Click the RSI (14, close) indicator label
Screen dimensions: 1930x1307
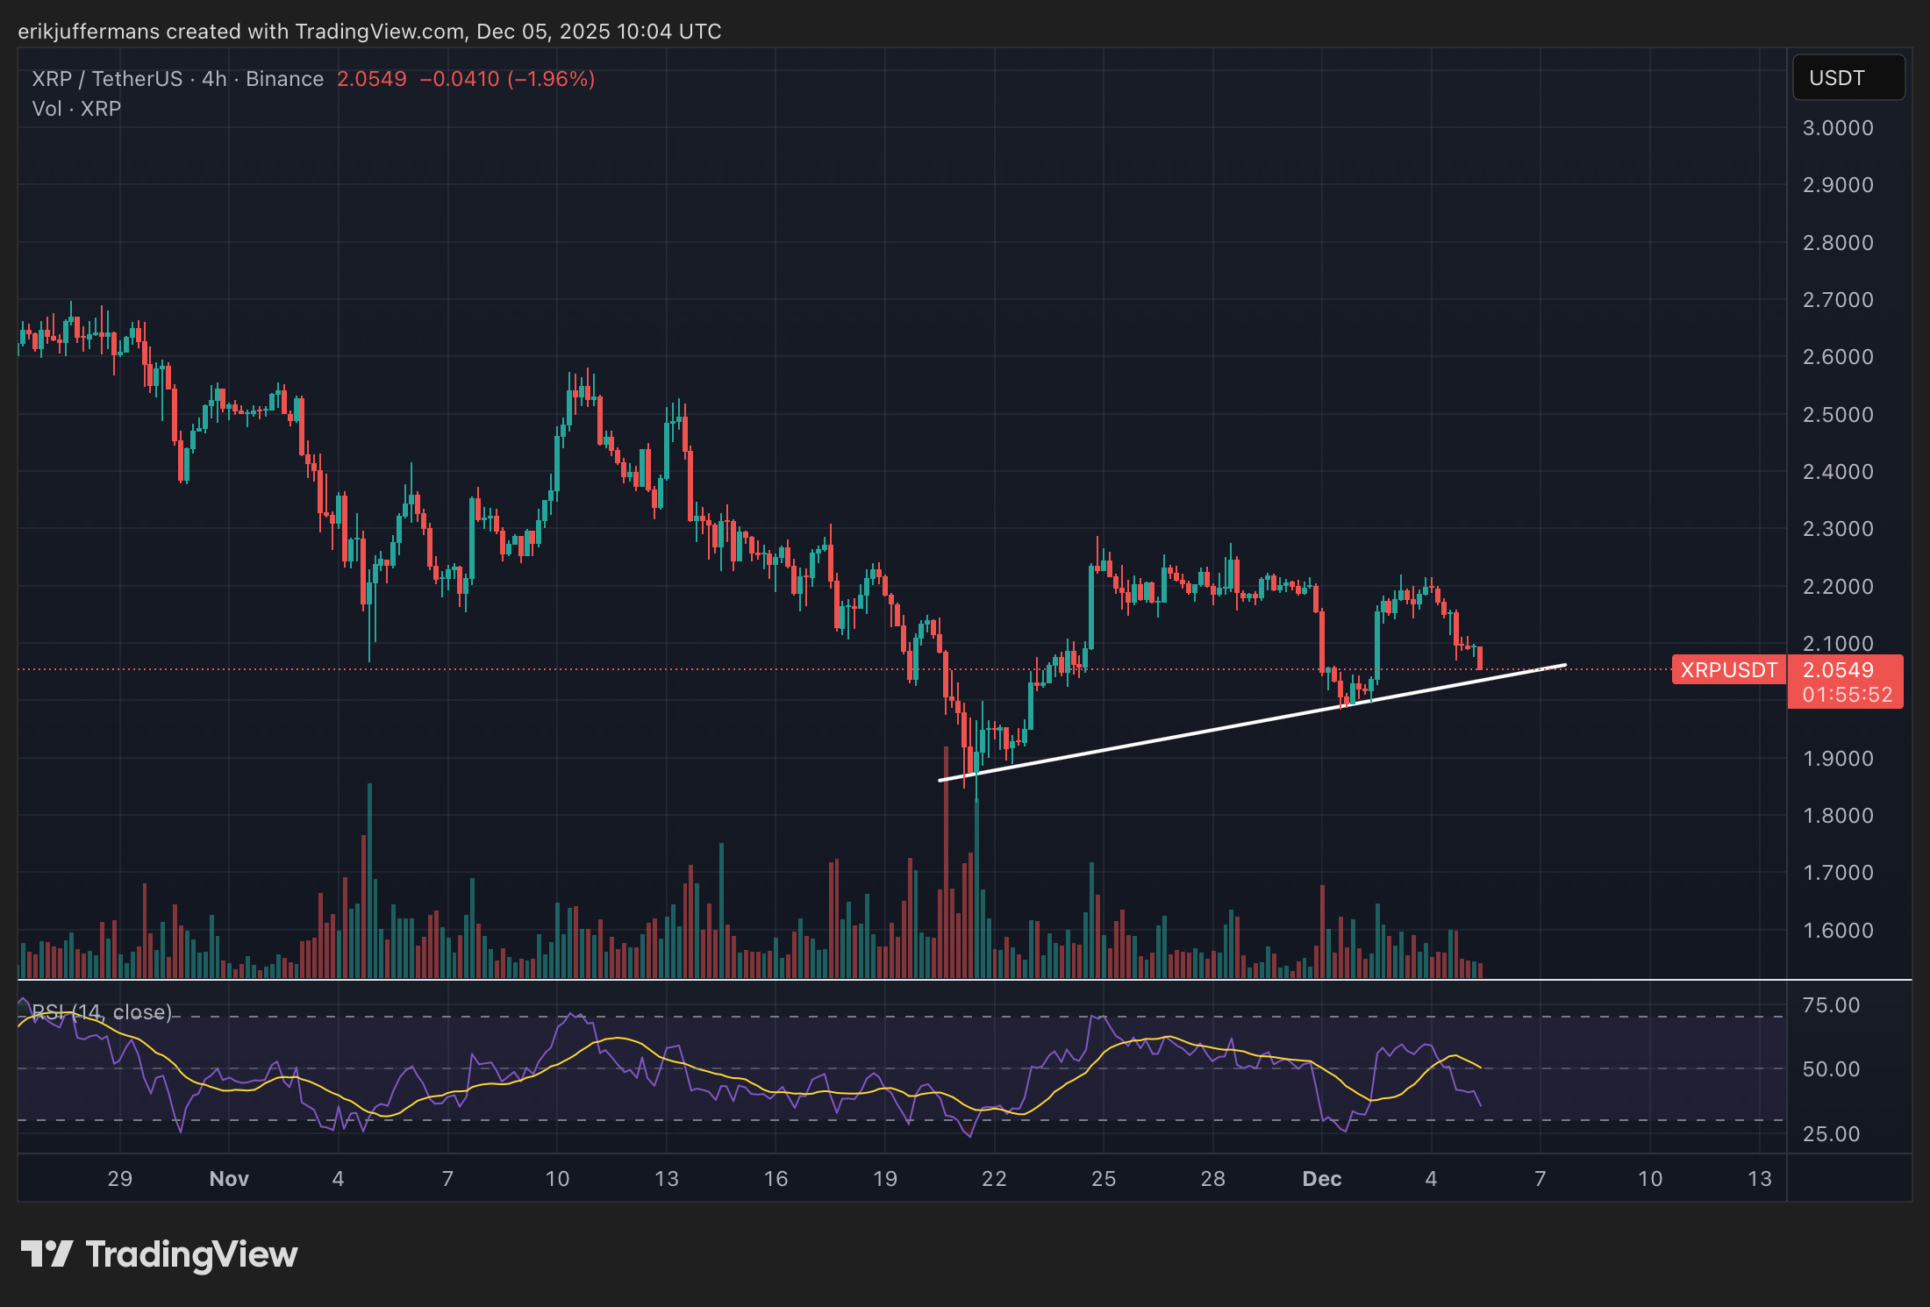pyautogui.click(x=101, y=1012)
